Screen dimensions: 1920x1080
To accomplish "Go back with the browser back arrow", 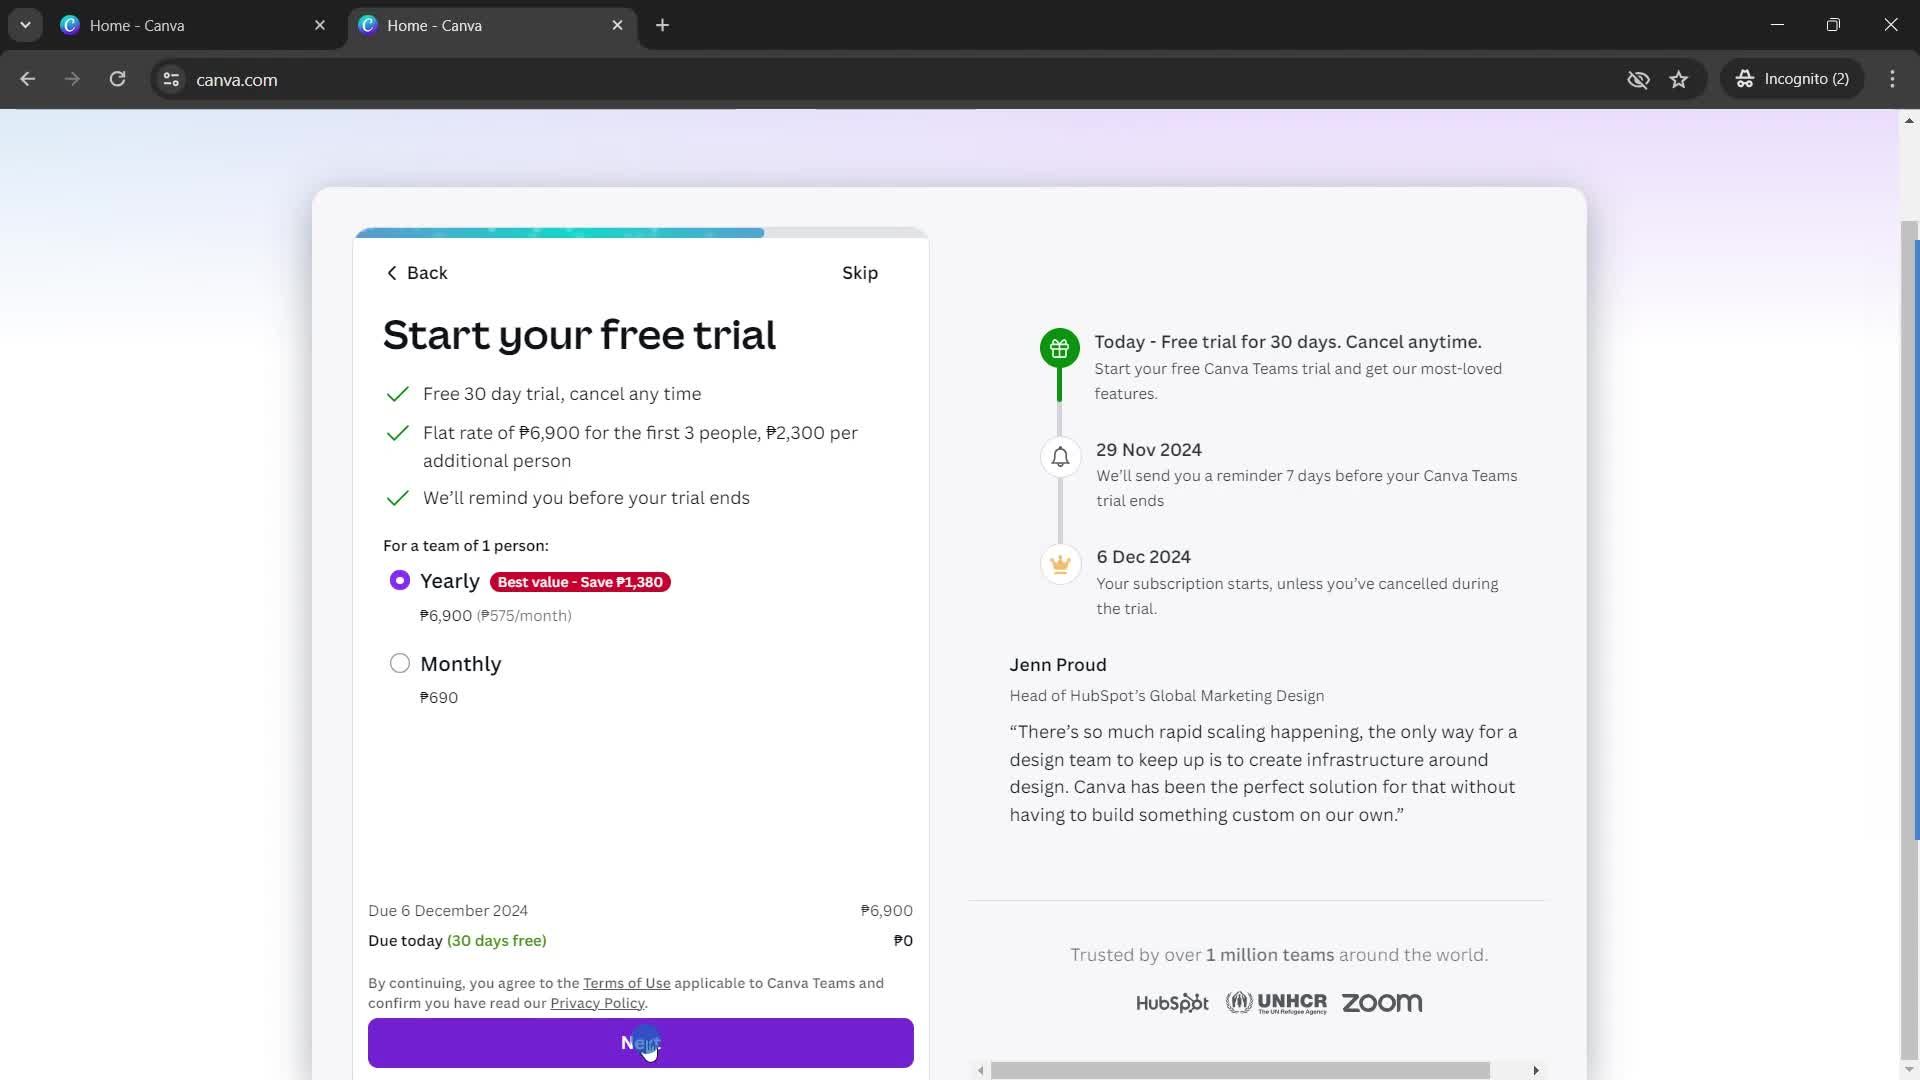I will (x=27, y=79).
